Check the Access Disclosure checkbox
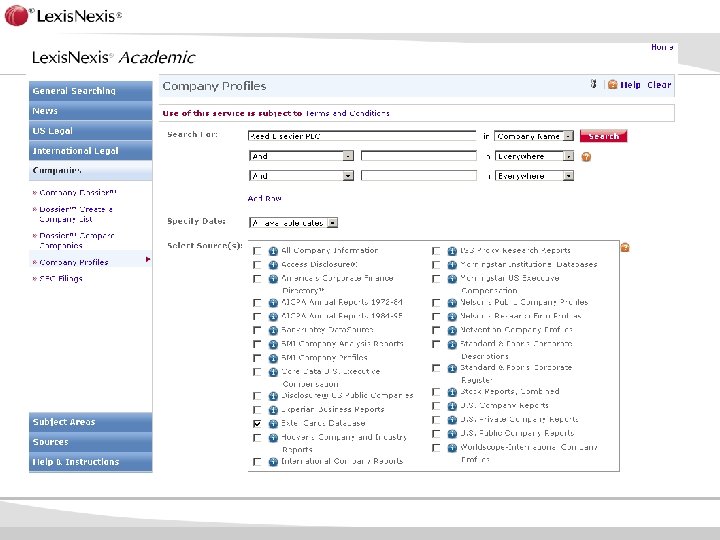Image resolution: width=720 pixels, height=540 pixels. tap(257, 265)
